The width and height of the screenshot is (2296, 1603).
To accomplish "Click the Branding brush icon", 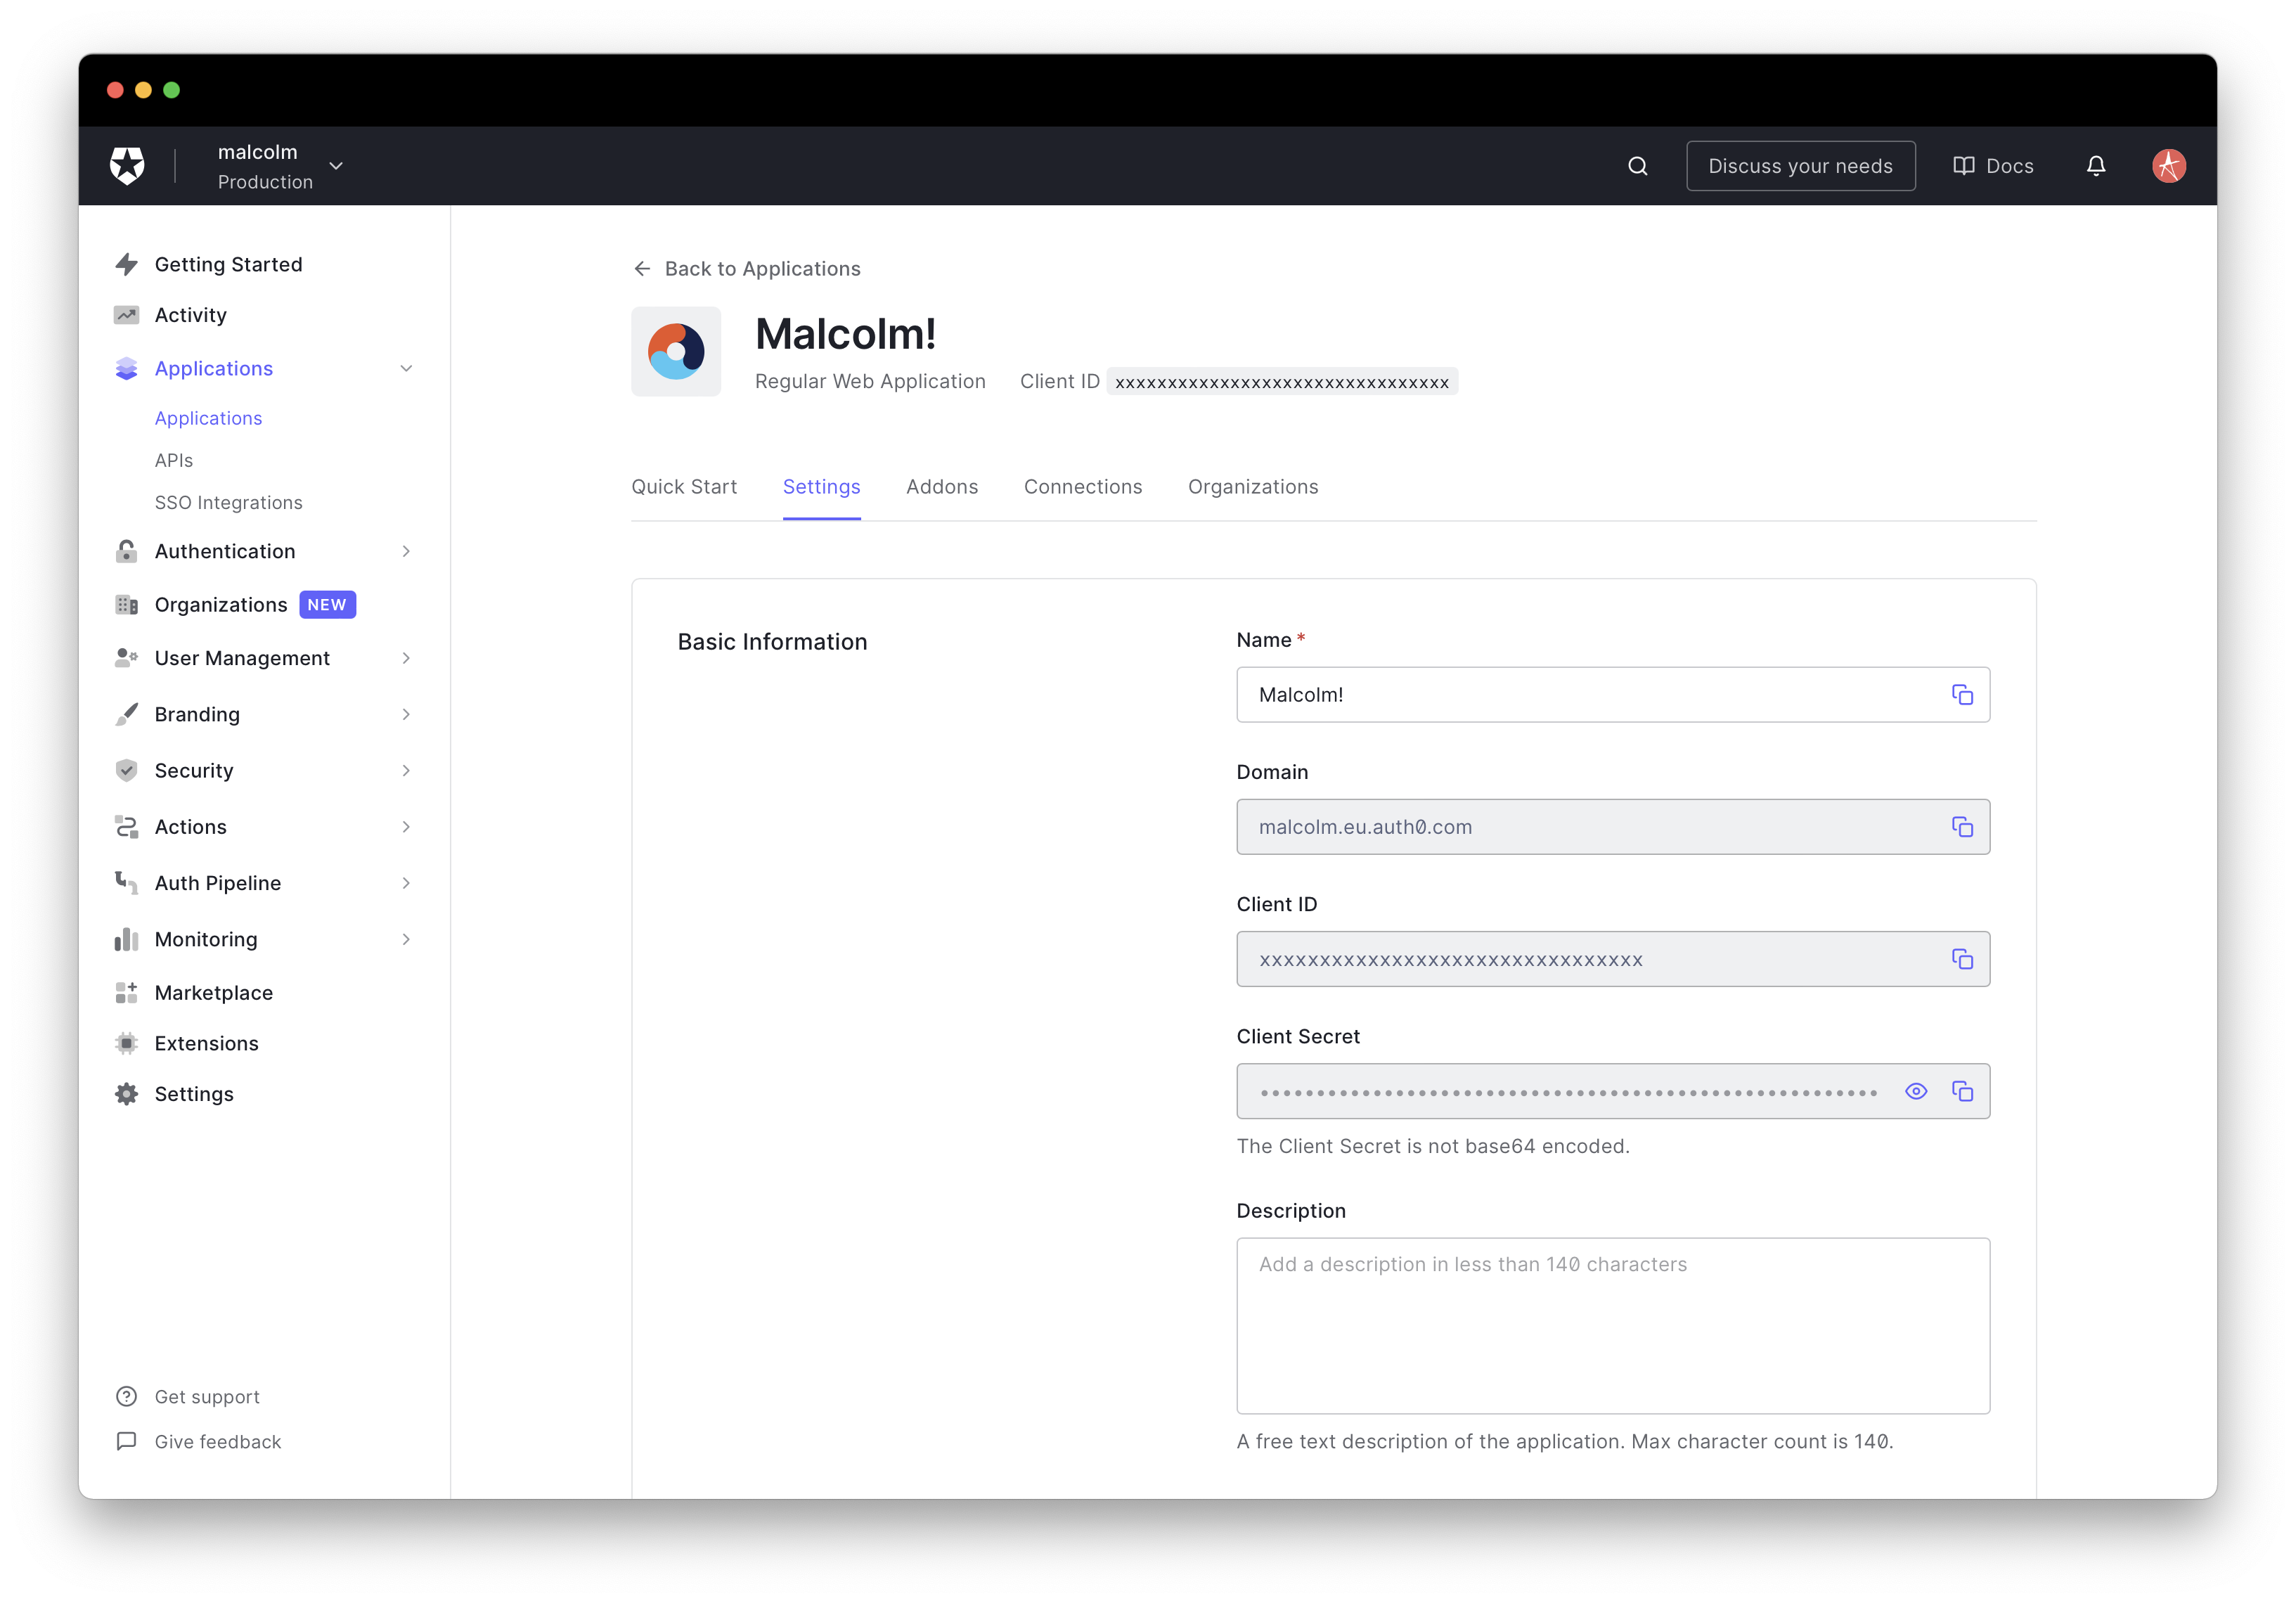I will [126, 714].
